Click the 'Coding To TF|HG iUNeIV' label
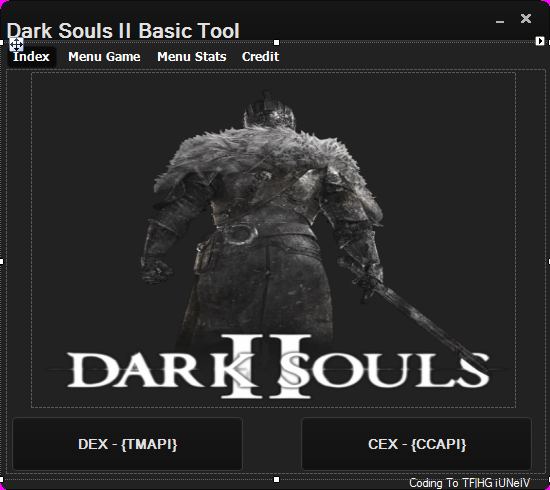550x490 pixels. coord(469,483)
